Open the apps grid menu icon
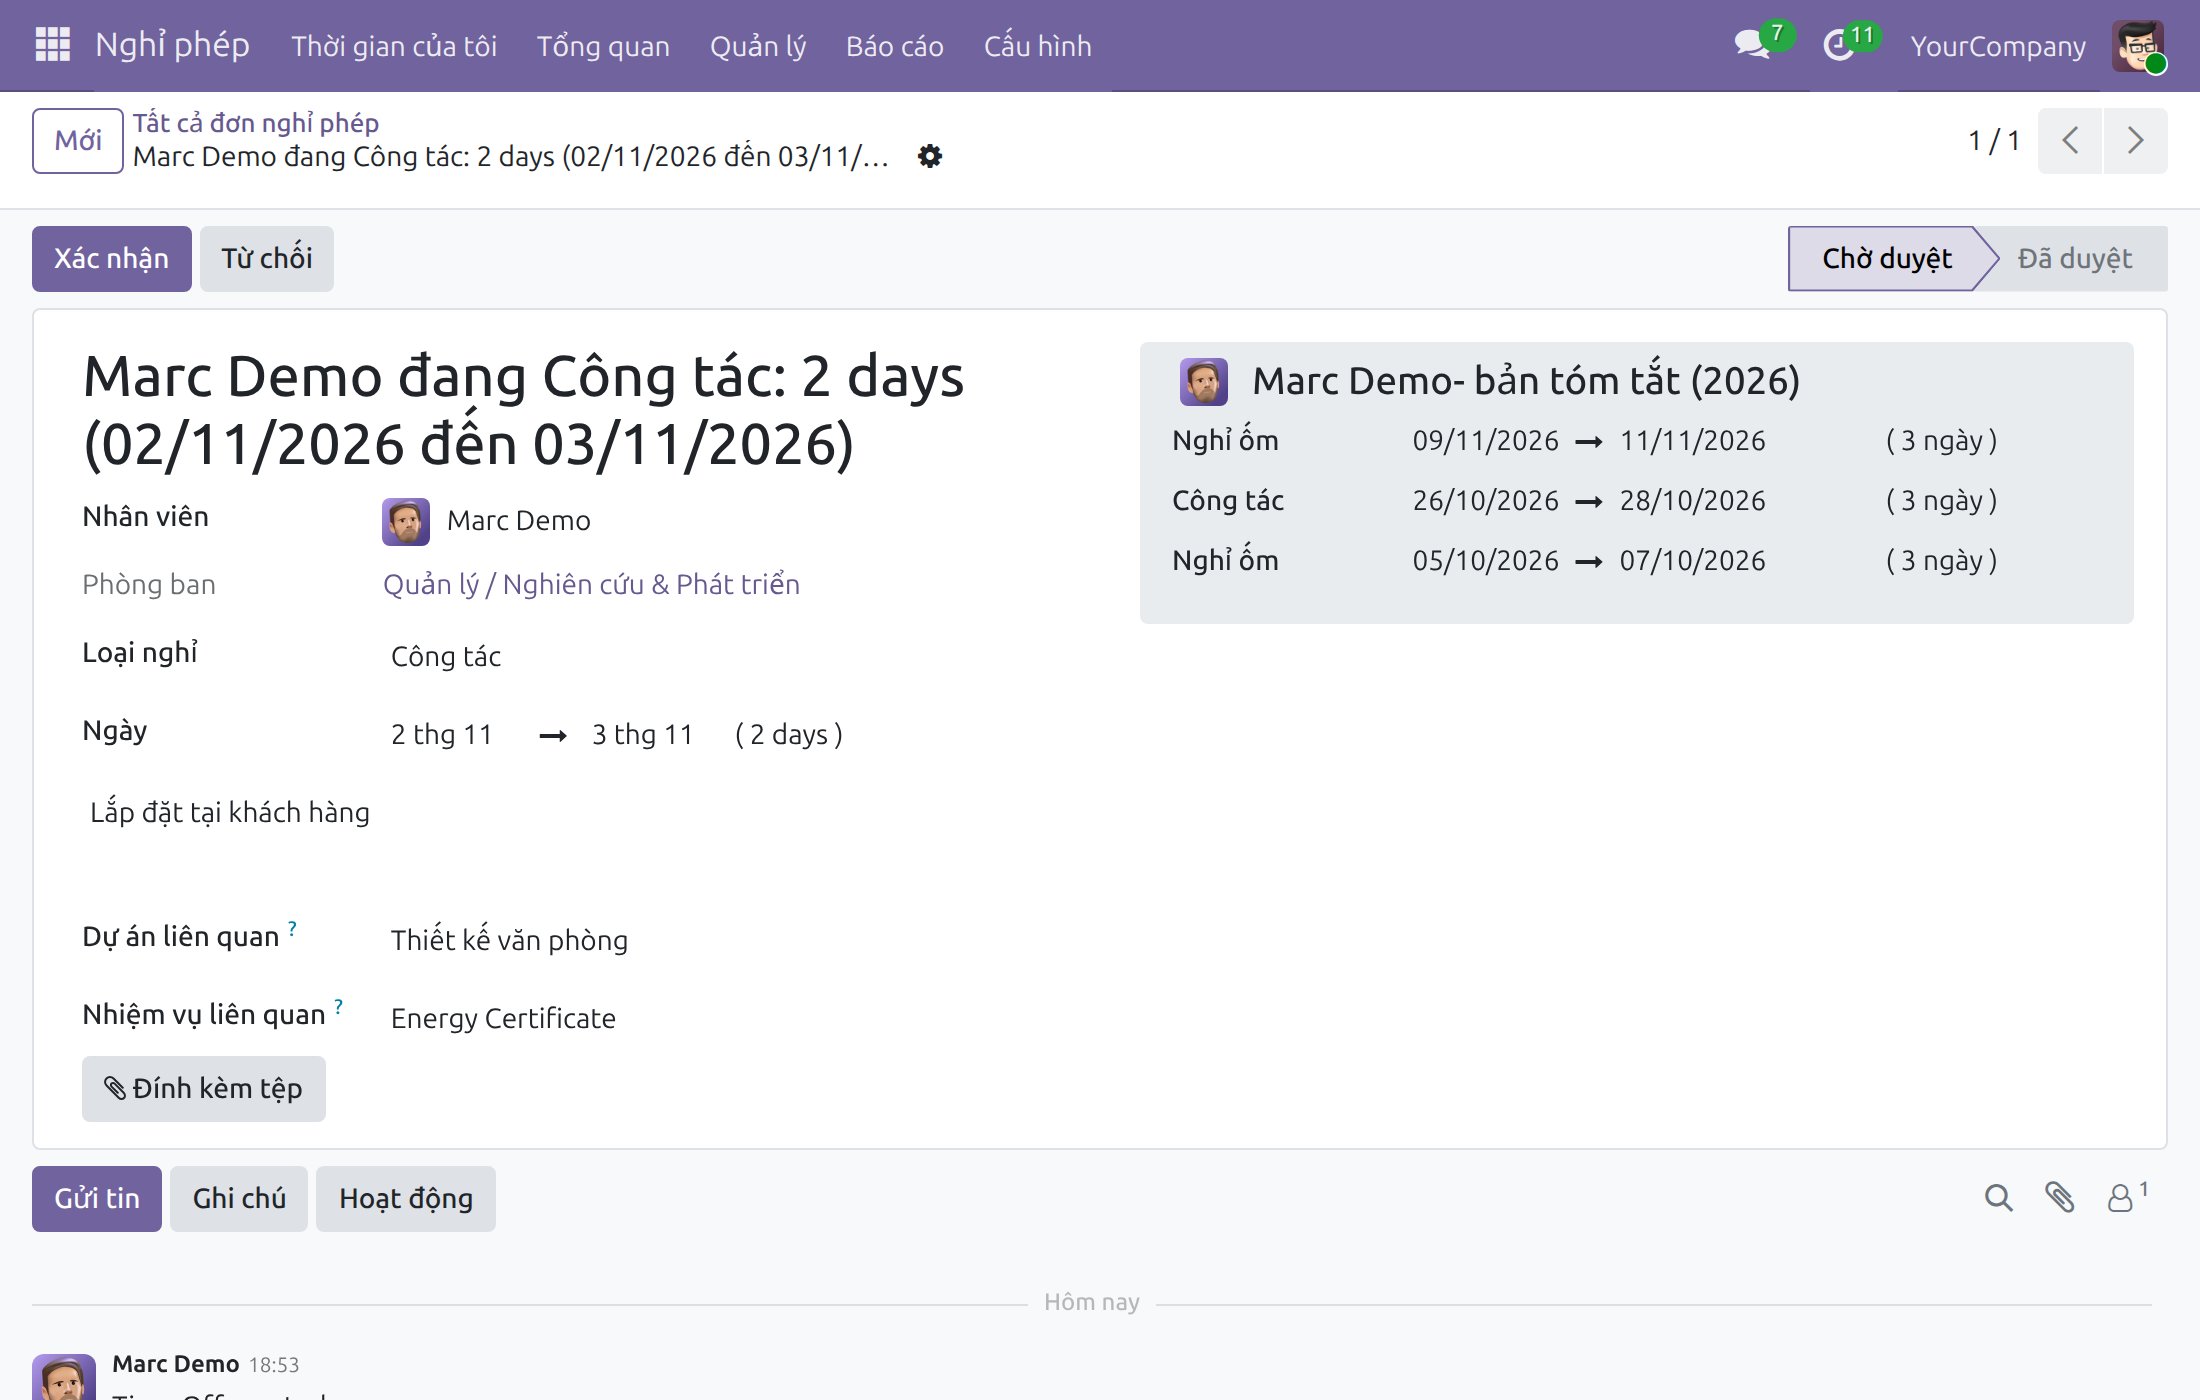This screenshot has width=2200, height=1400. [x=52, y=45]
